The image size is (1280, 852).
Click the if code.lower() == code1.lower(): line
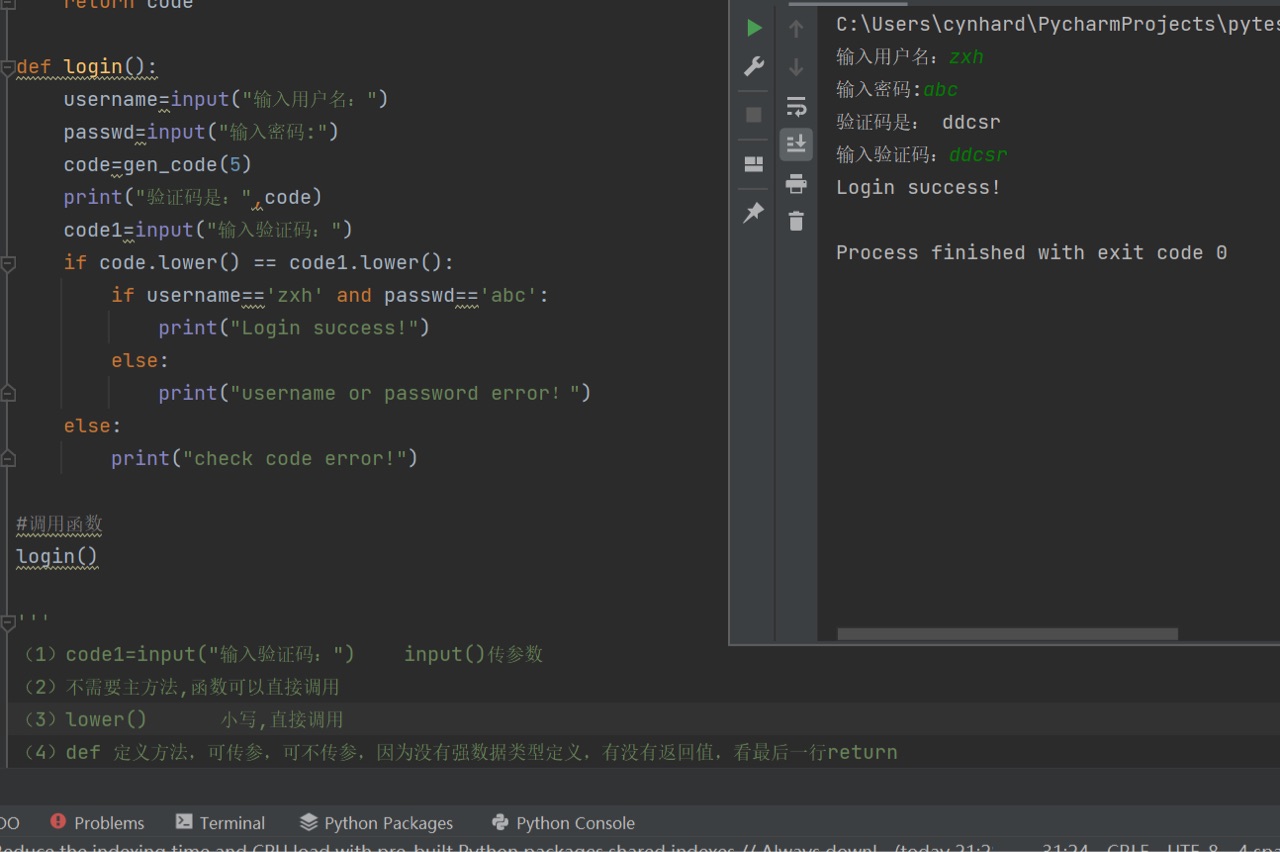[259, 263]
